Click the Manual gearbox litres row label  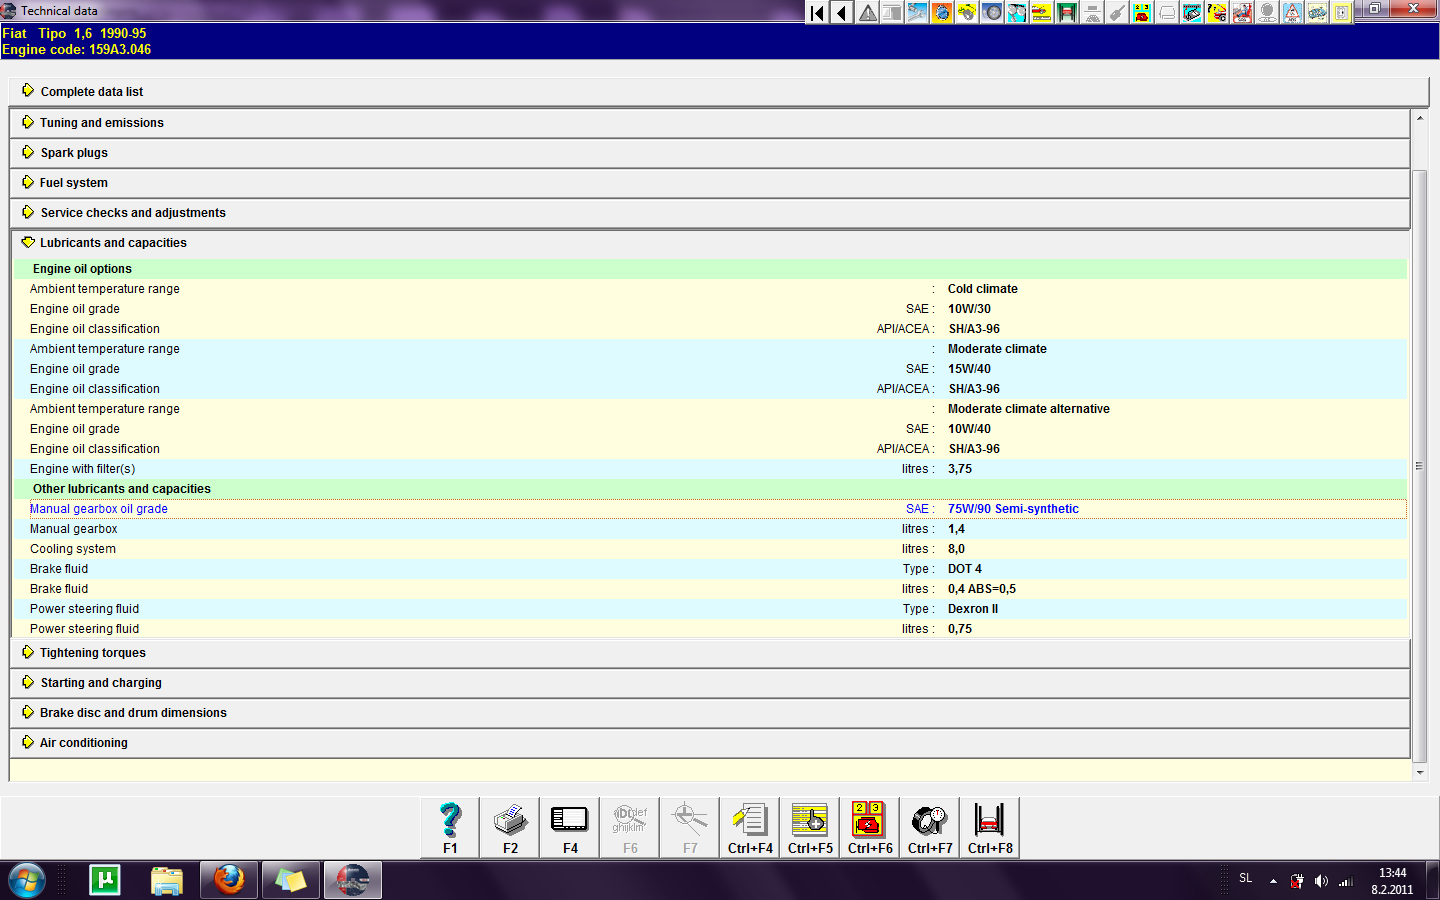click(x=74, y=529)
